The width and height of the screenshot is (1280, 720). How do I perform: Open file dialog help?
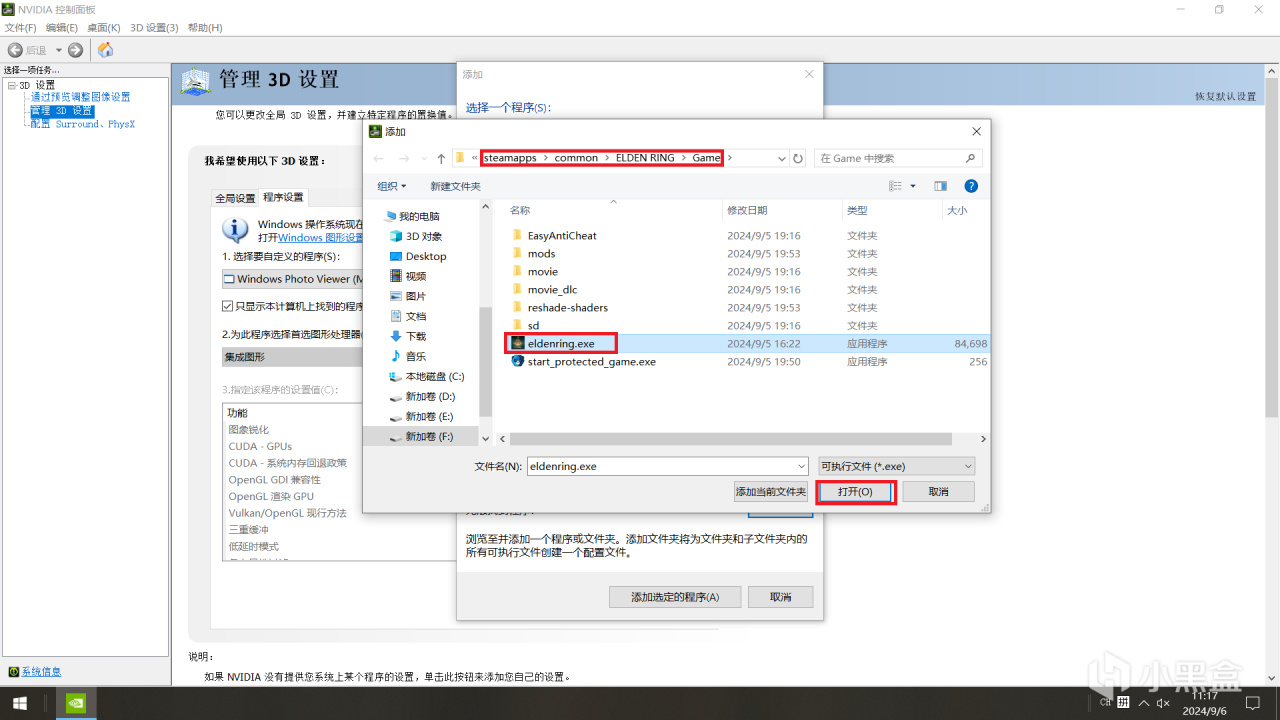[971, 186]
